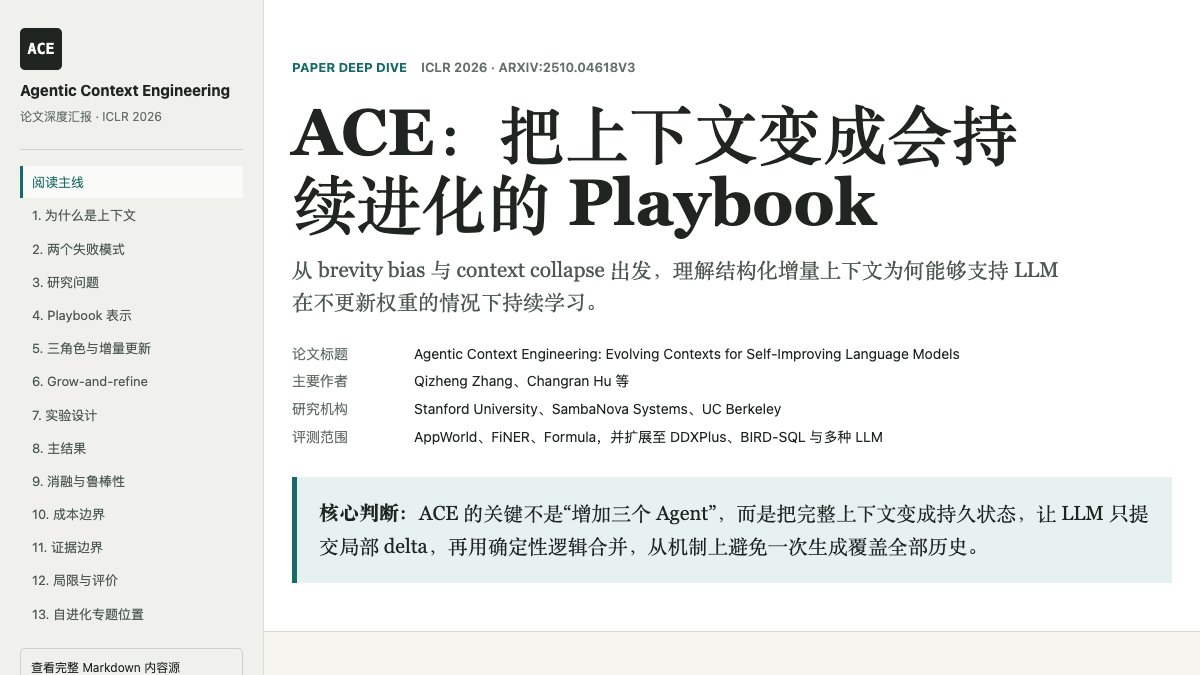This screenshot has width=1200, height=675.
Task: Open 10. 成本边界 section
Action: 131,514
